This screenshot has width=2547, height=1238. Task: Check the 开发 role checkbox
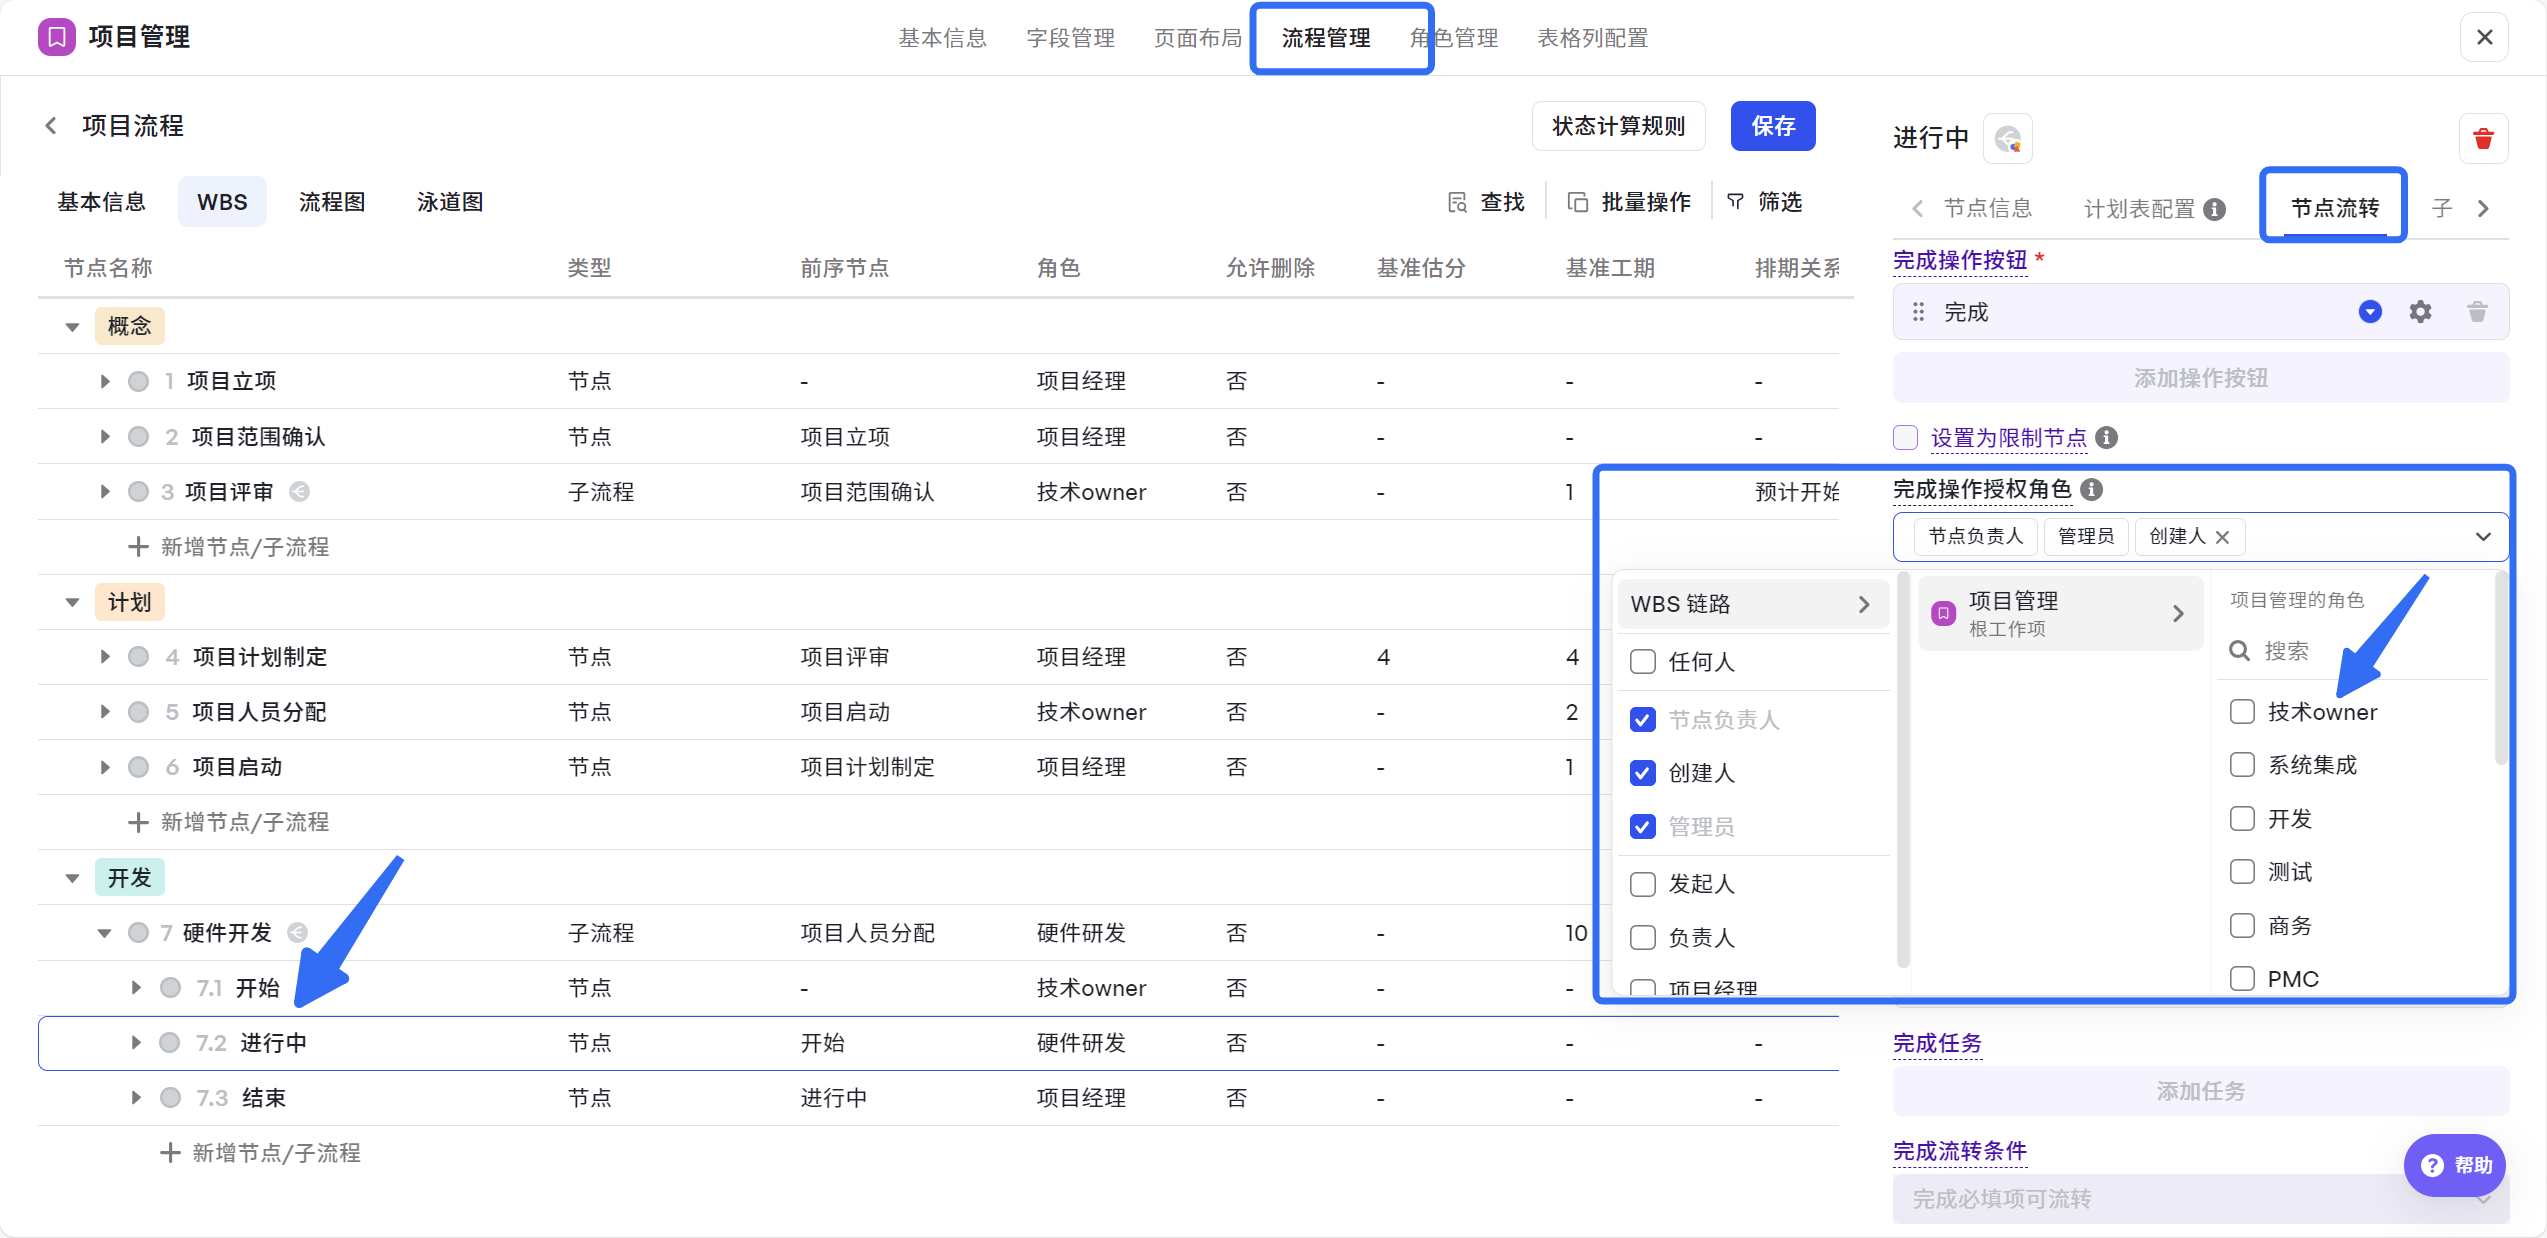[x=2243, y=819]
